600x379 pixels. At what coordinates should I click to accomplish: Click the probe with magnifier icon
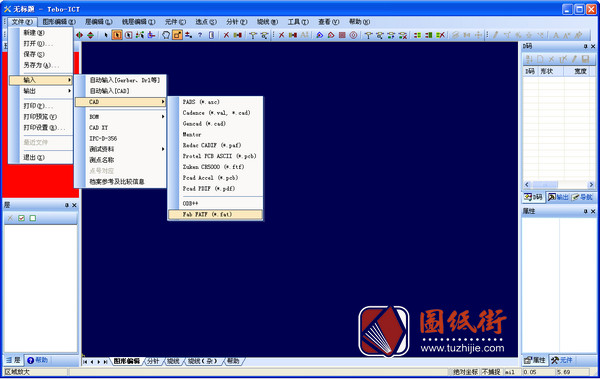[380, 35]
